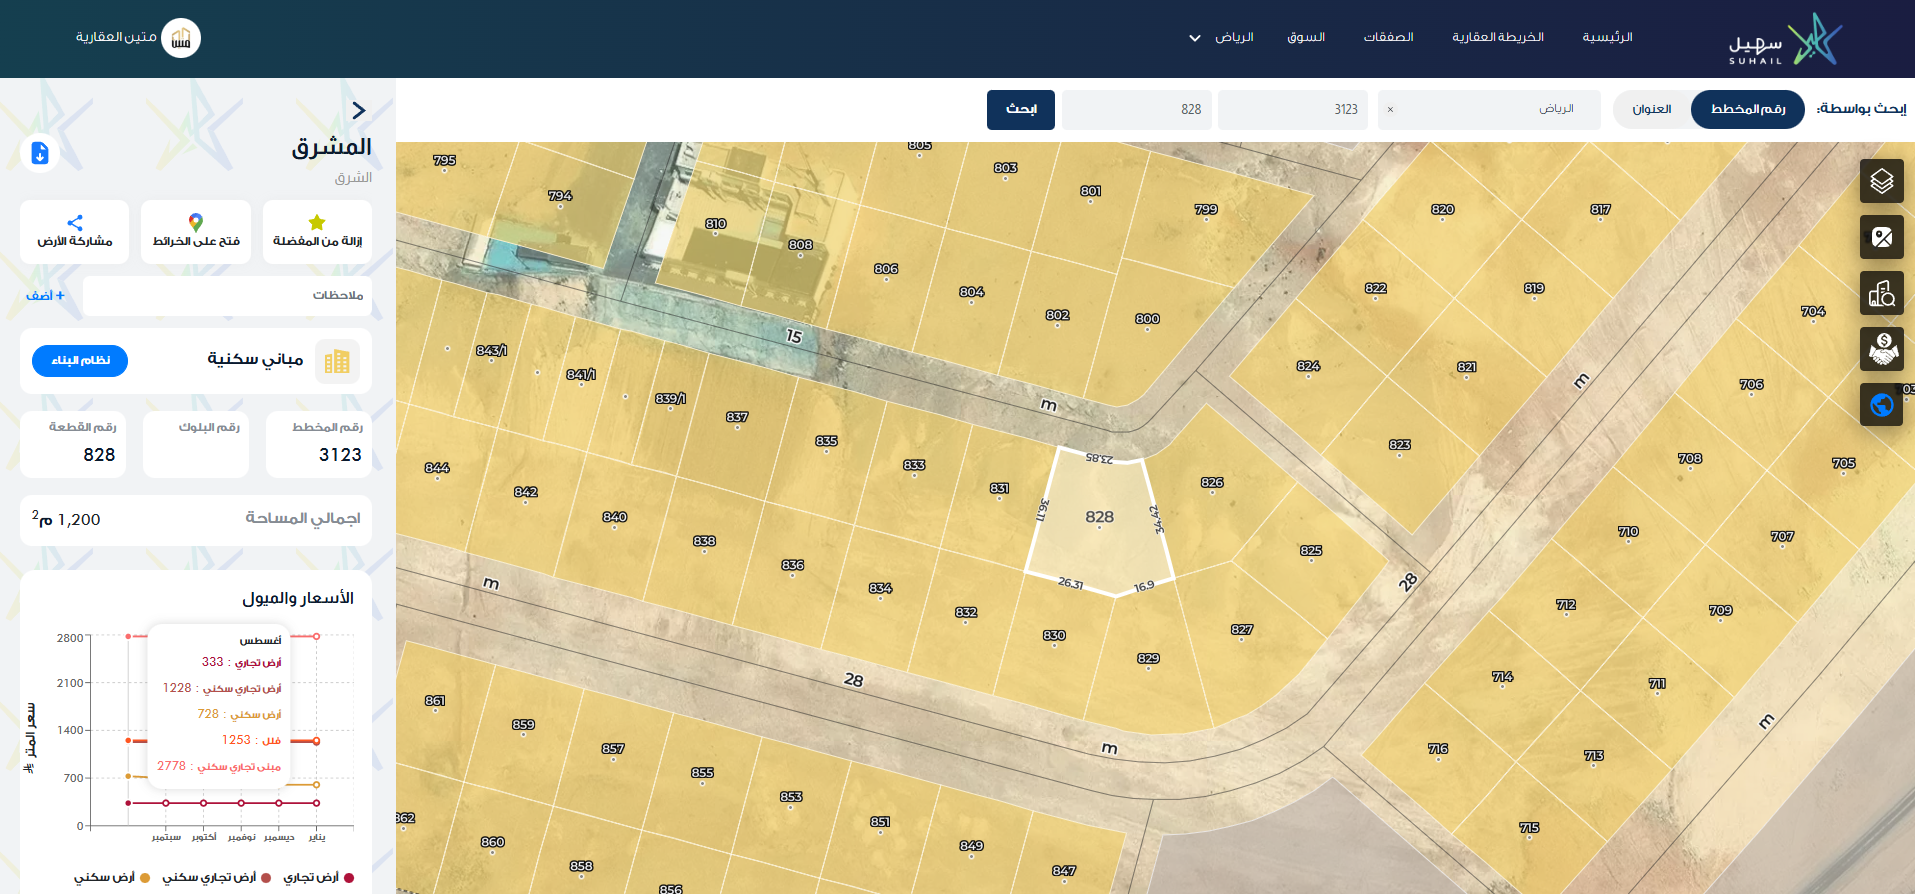The width and height of the screenshot is (1915, 894).
Task: Click the نظام البناء button
Action: coord(80,360)
